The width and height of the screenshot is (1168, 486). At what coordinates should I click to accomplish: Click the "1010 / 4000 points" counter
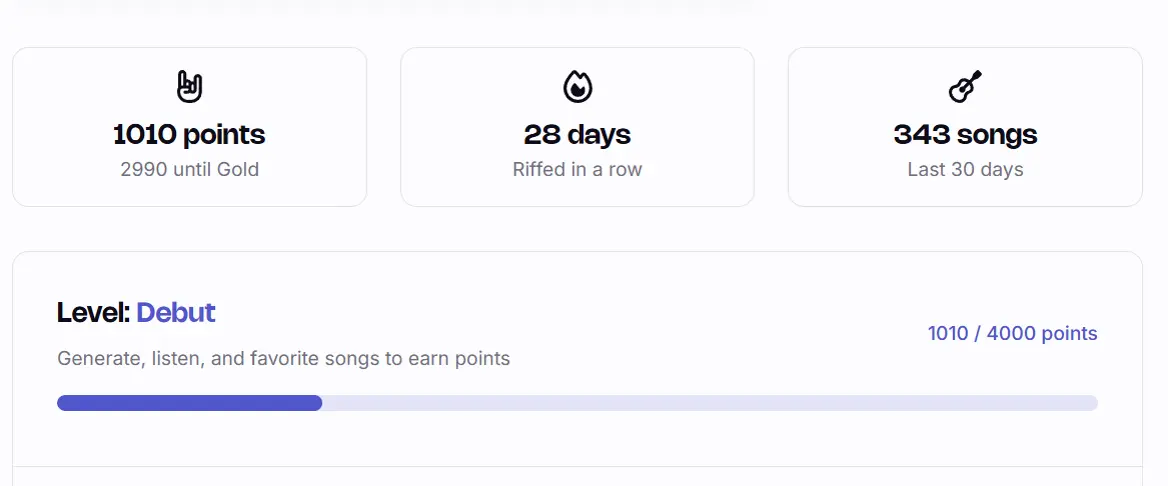pyautogui.click(x=1012, y=334)
